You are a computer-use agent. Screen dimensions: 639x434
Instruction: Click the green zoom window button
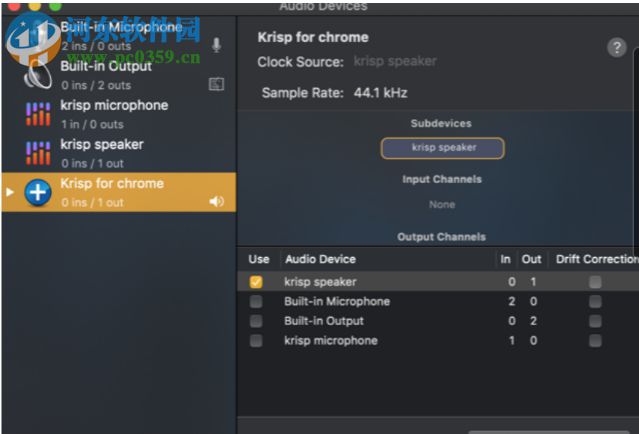[x=55, y=6]
